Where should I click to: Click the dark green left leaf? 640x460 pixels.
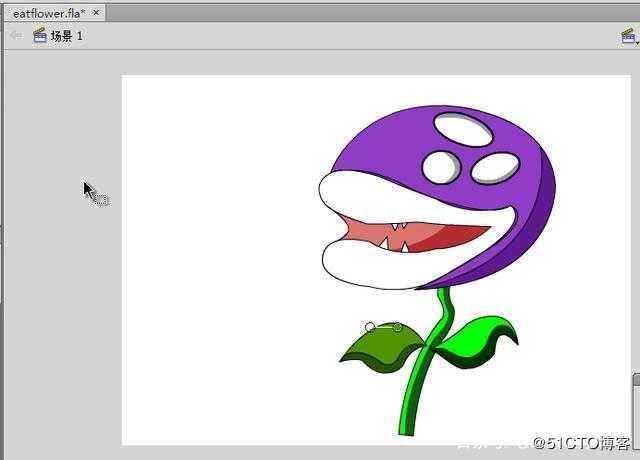[x=382, y=348]
